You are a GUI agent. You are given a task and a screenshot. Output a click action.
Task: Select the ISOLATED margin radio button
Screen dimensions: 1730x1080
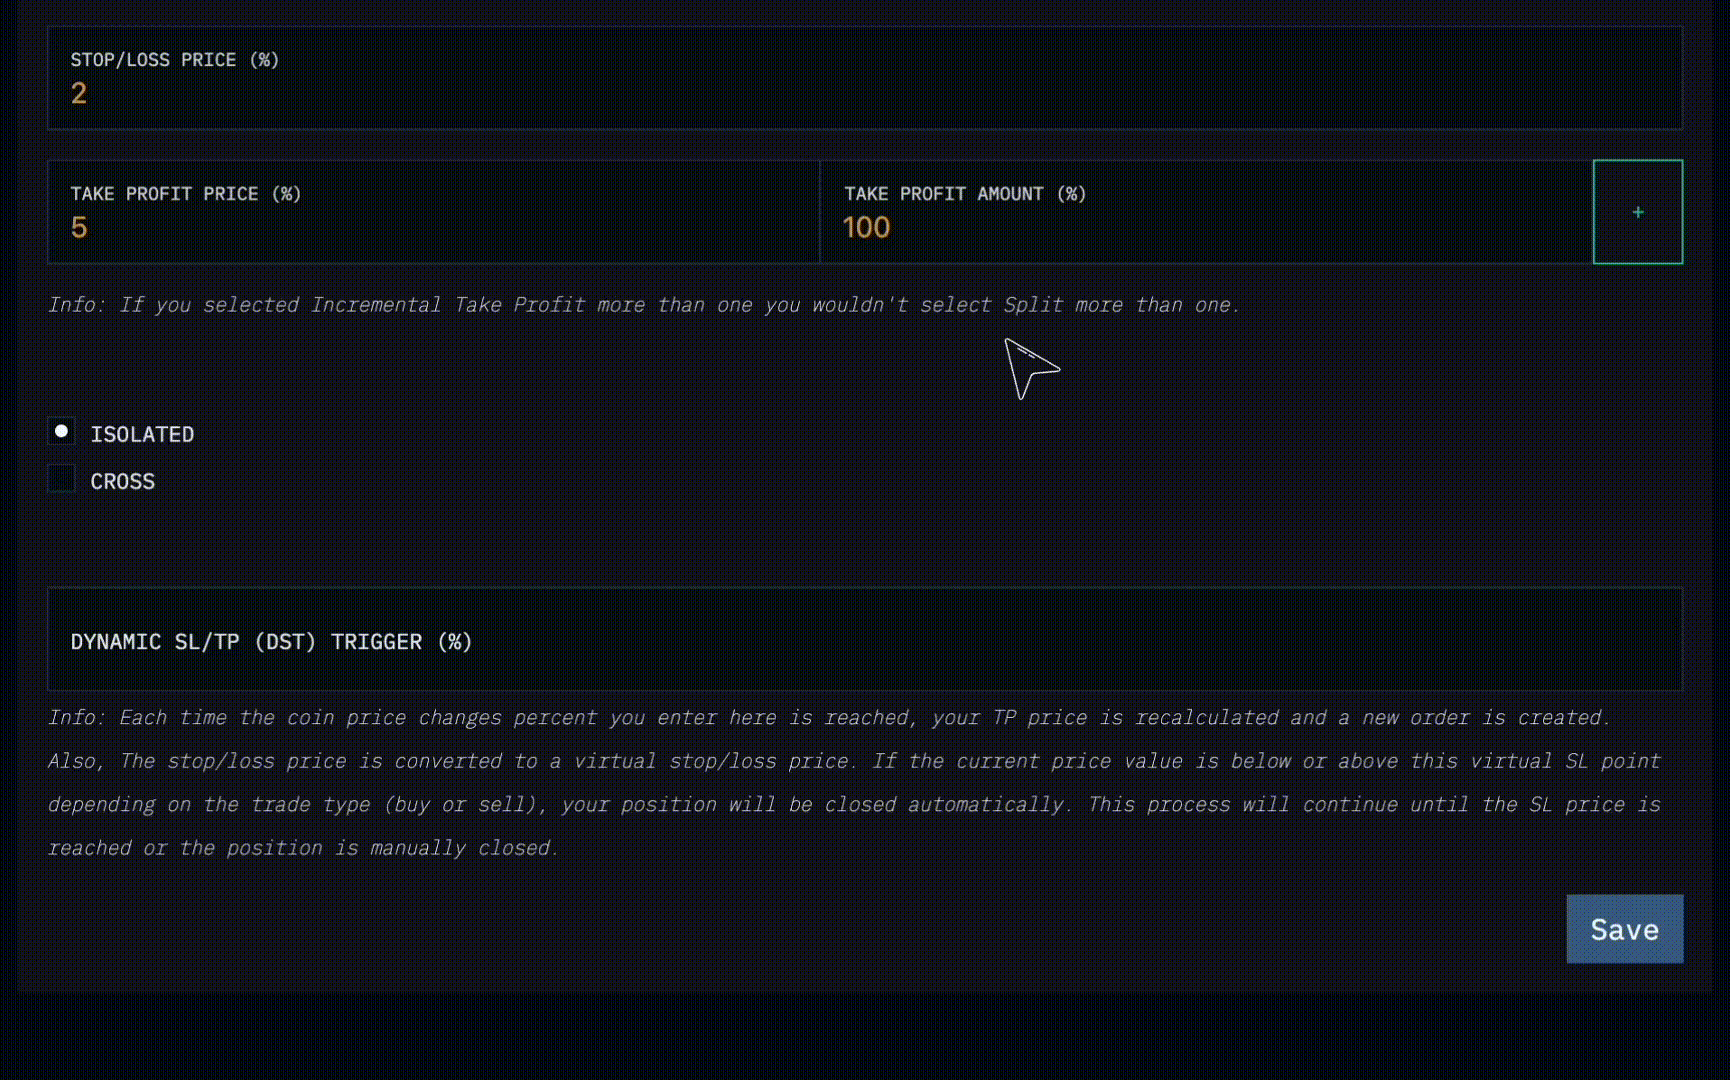click(61, 431)
